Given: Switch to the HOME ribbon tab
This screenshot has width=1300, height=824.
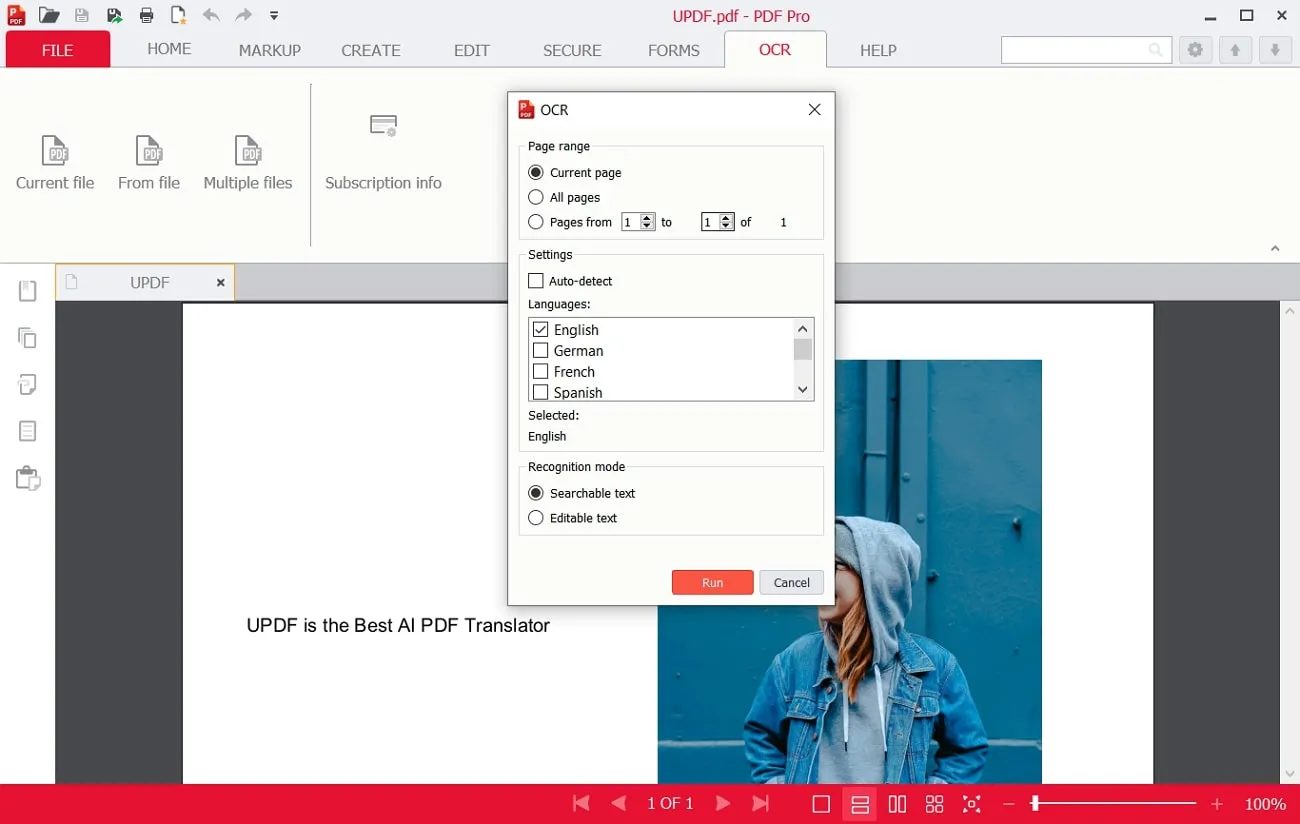Looking at the screenshot, I should point(169,49).
